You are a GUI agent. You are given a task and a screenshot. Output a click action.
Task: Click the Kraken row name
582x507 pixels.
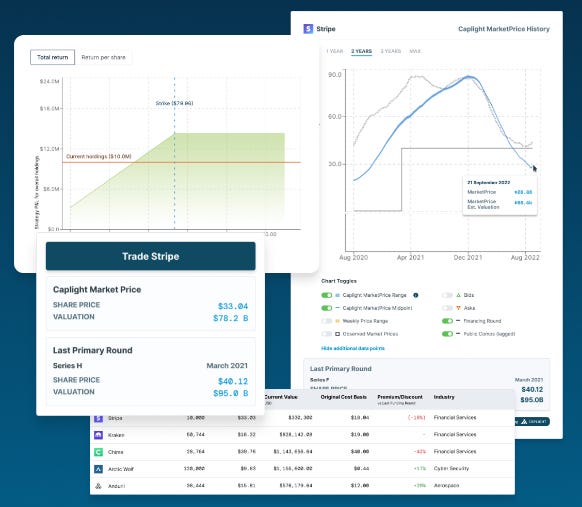(116, 435)
